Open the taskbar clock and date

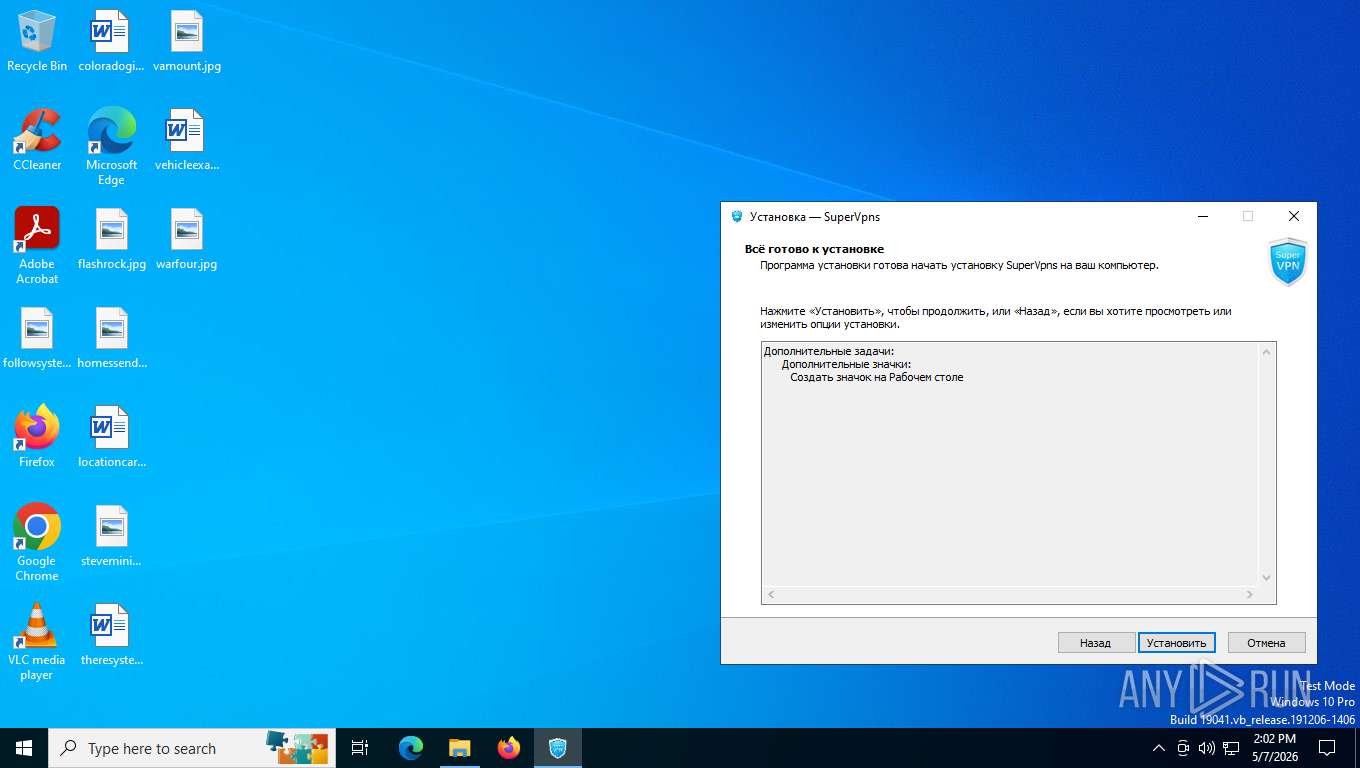[x=1274, y=748]
